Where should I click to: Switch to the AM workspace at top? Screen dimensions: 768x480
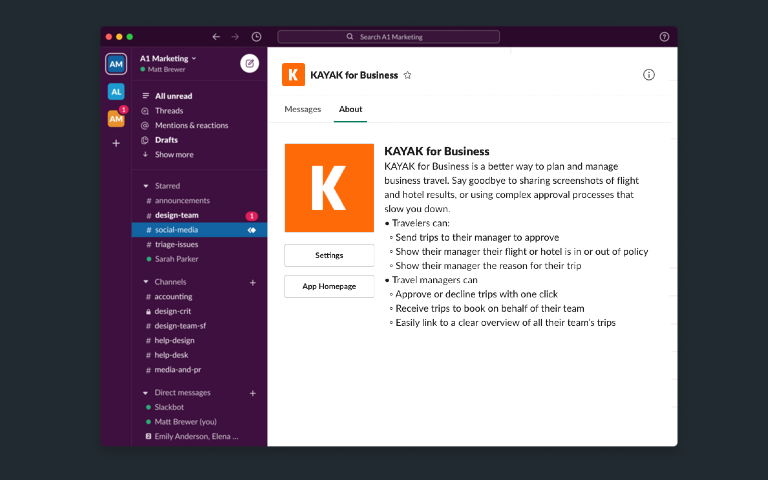tap(116, 64)
